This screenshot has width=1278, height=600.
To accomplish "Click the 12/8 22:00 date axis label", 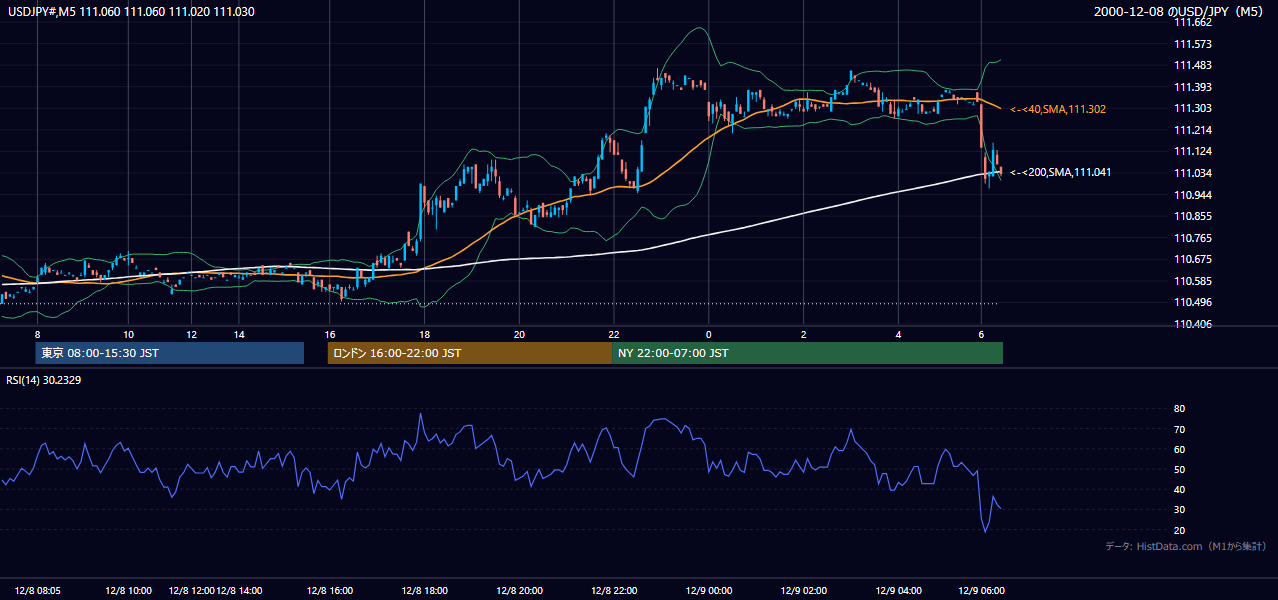I will click(x=614, y=590).
